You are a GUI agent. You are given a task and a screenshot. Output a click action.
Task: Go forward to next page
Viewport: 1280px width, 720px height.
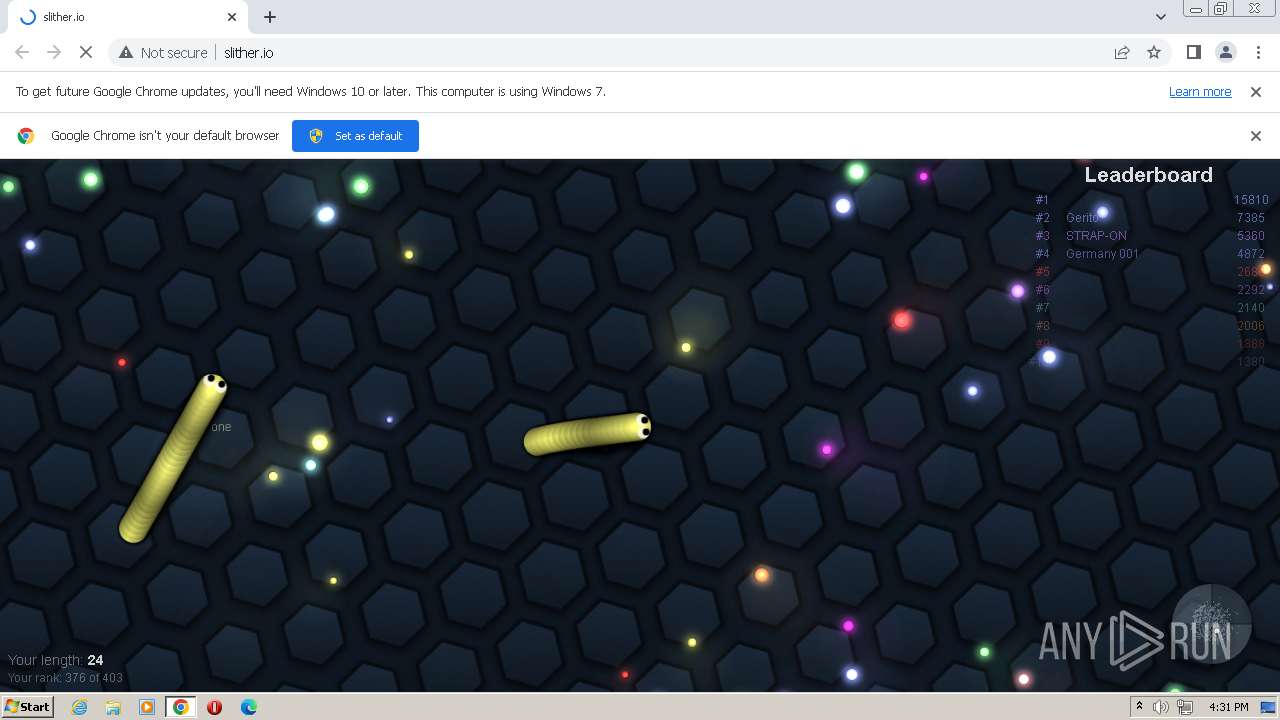point(54,52)
